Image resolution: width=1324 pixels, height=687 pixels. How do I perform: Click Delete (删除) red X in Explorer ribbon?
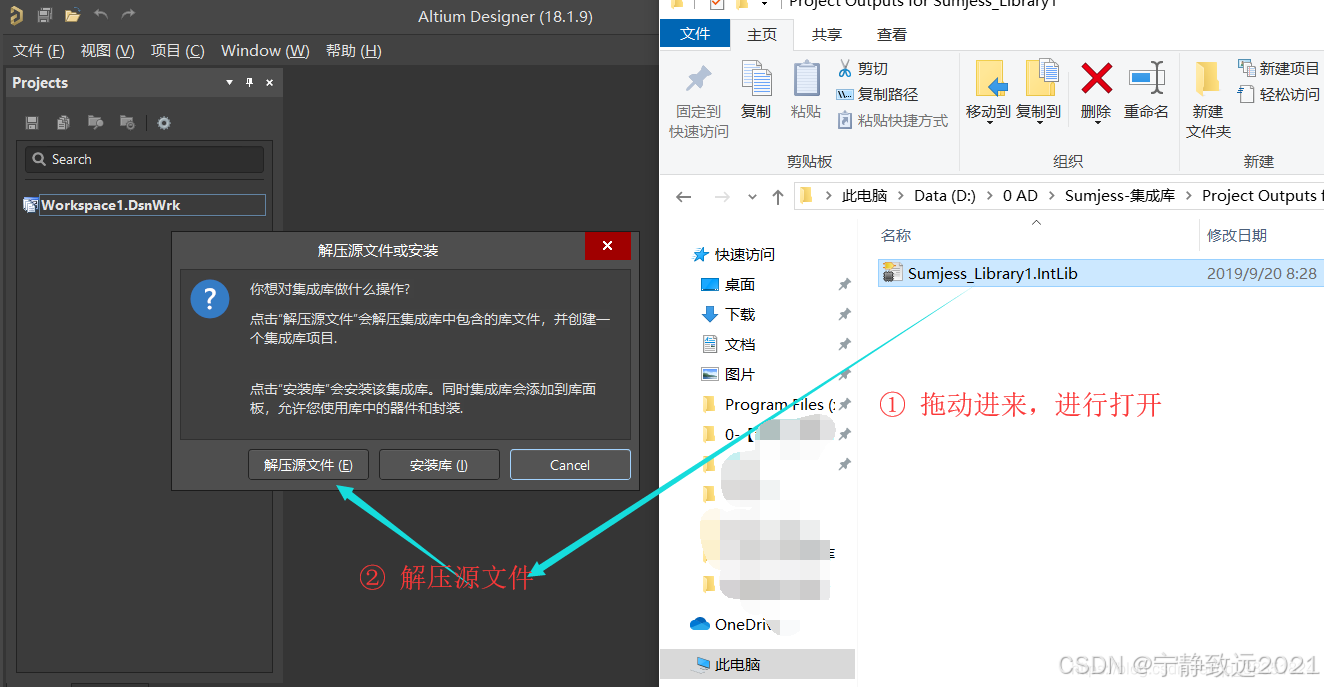coord(1096,90)
